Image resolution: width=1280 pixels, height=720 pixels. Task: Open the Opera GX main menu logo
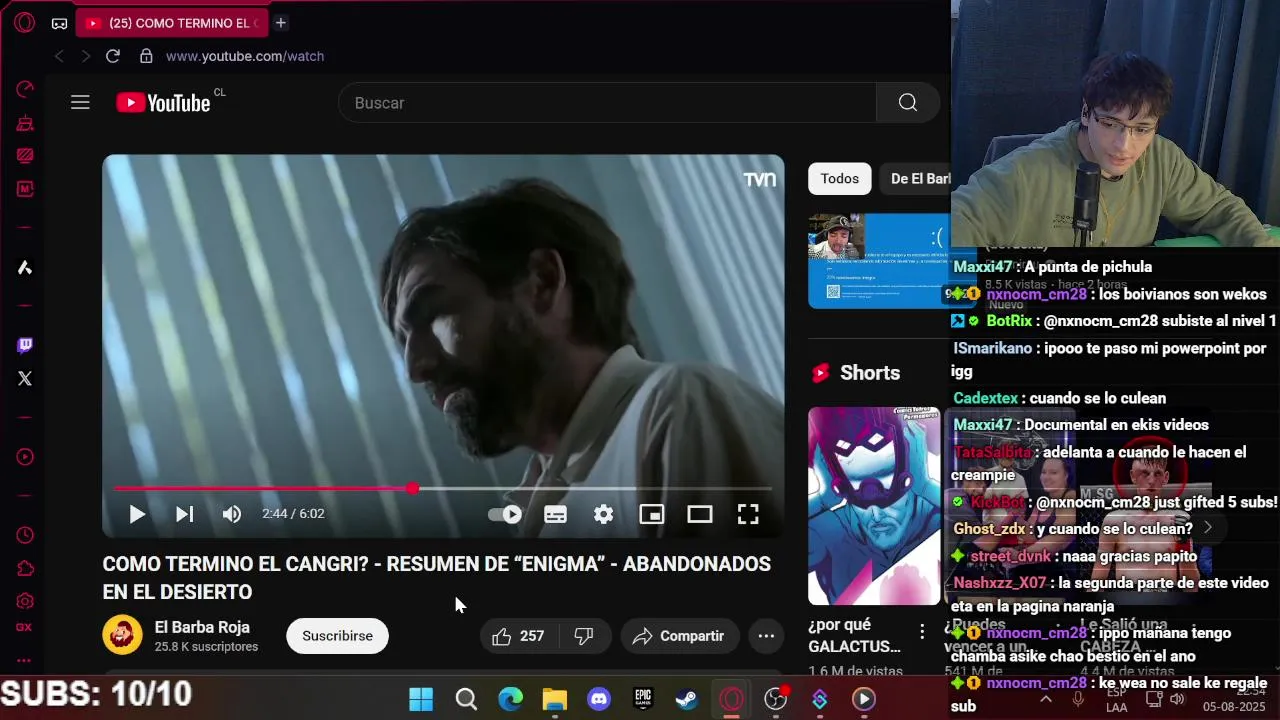[25, 22]
